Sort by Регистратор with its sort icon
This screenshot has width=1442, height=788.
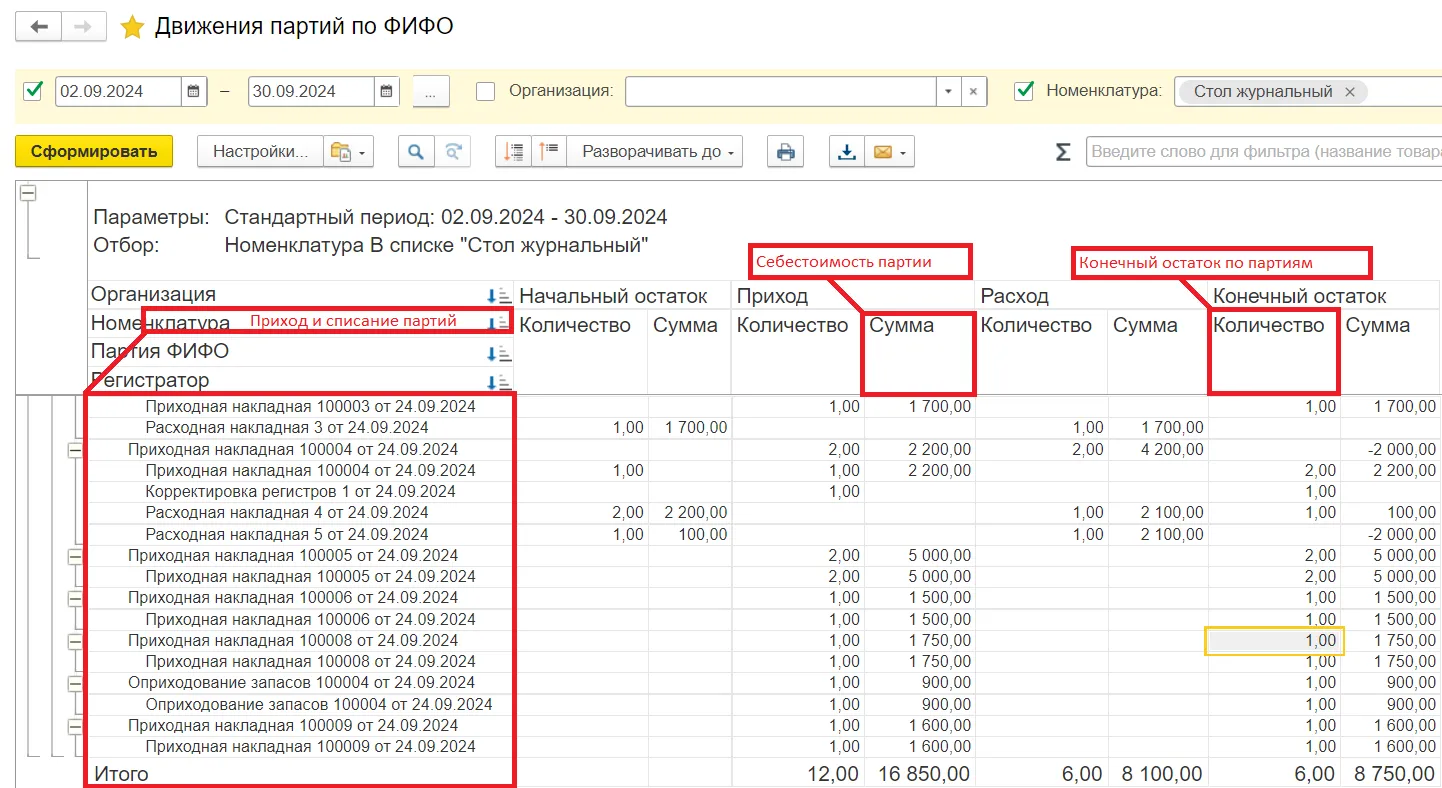tap(498, 382)
